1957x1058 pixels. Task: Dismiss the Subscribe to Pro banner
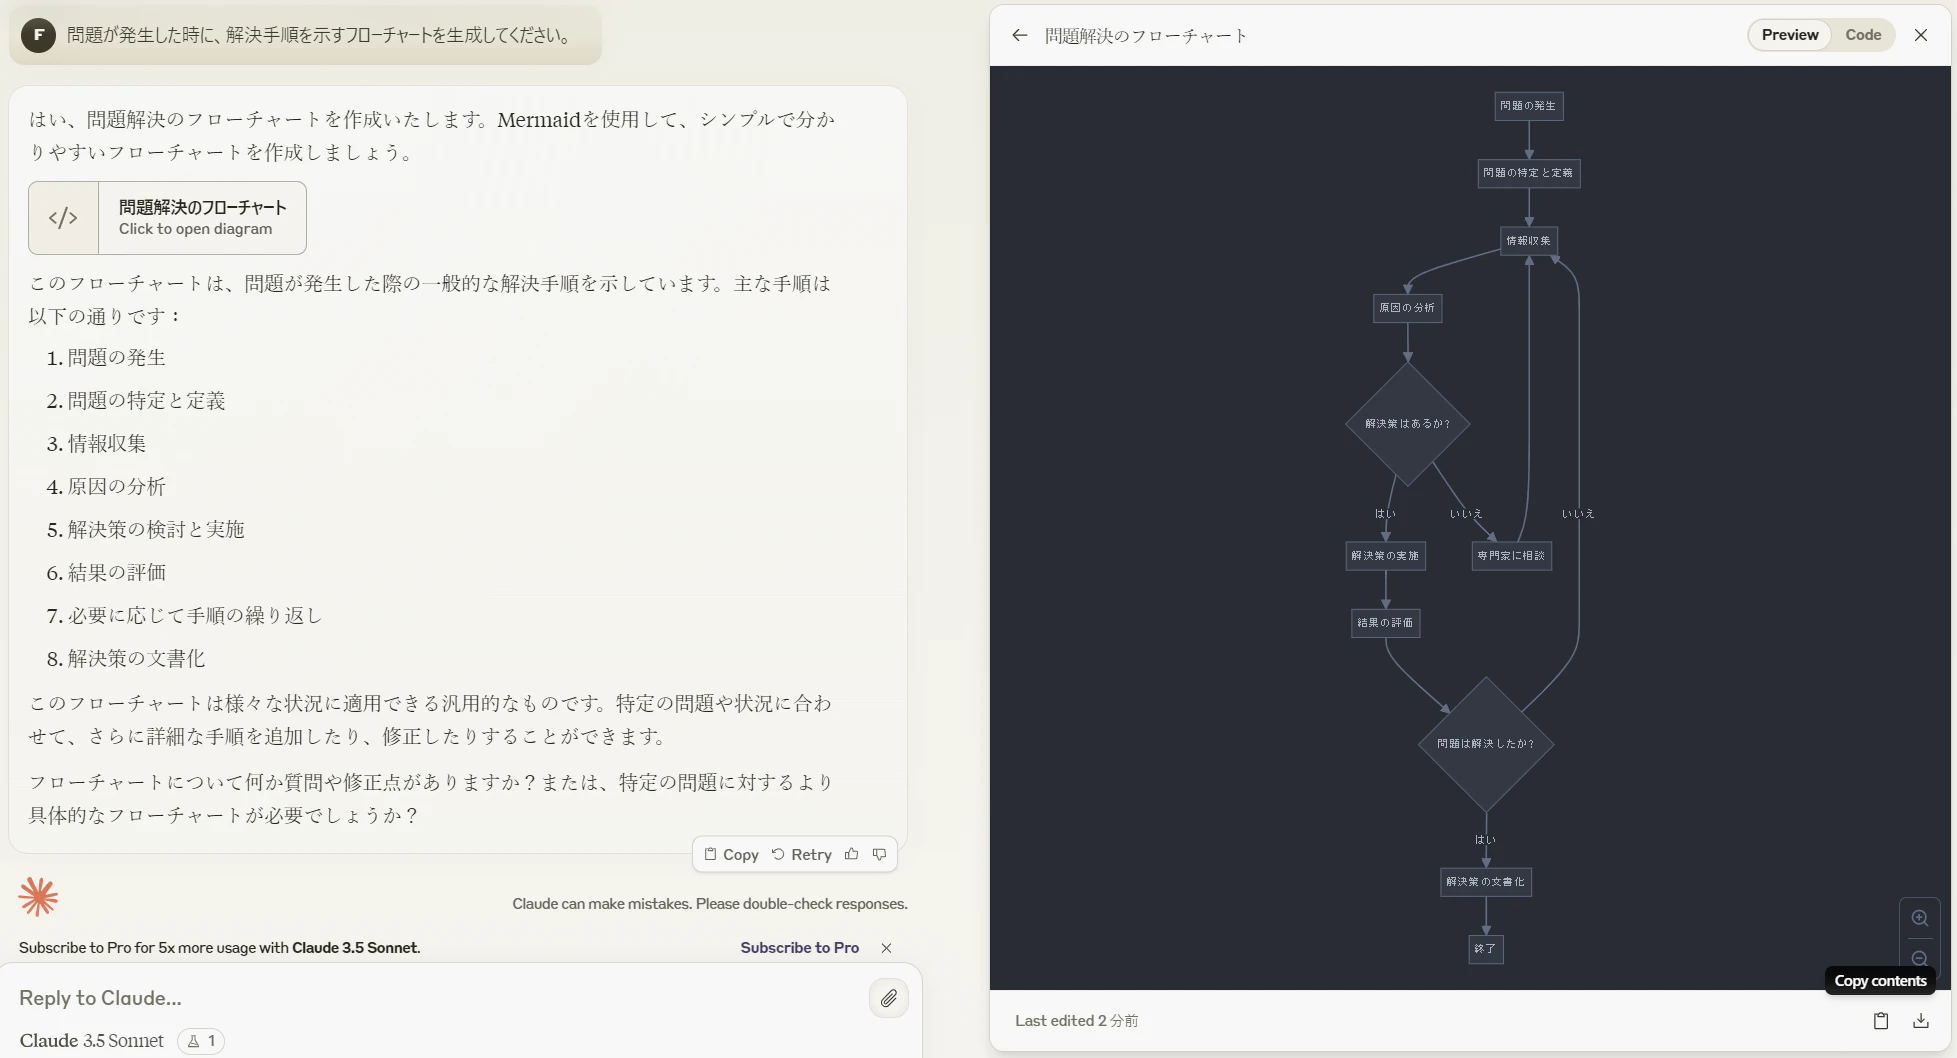click(886, 948)
